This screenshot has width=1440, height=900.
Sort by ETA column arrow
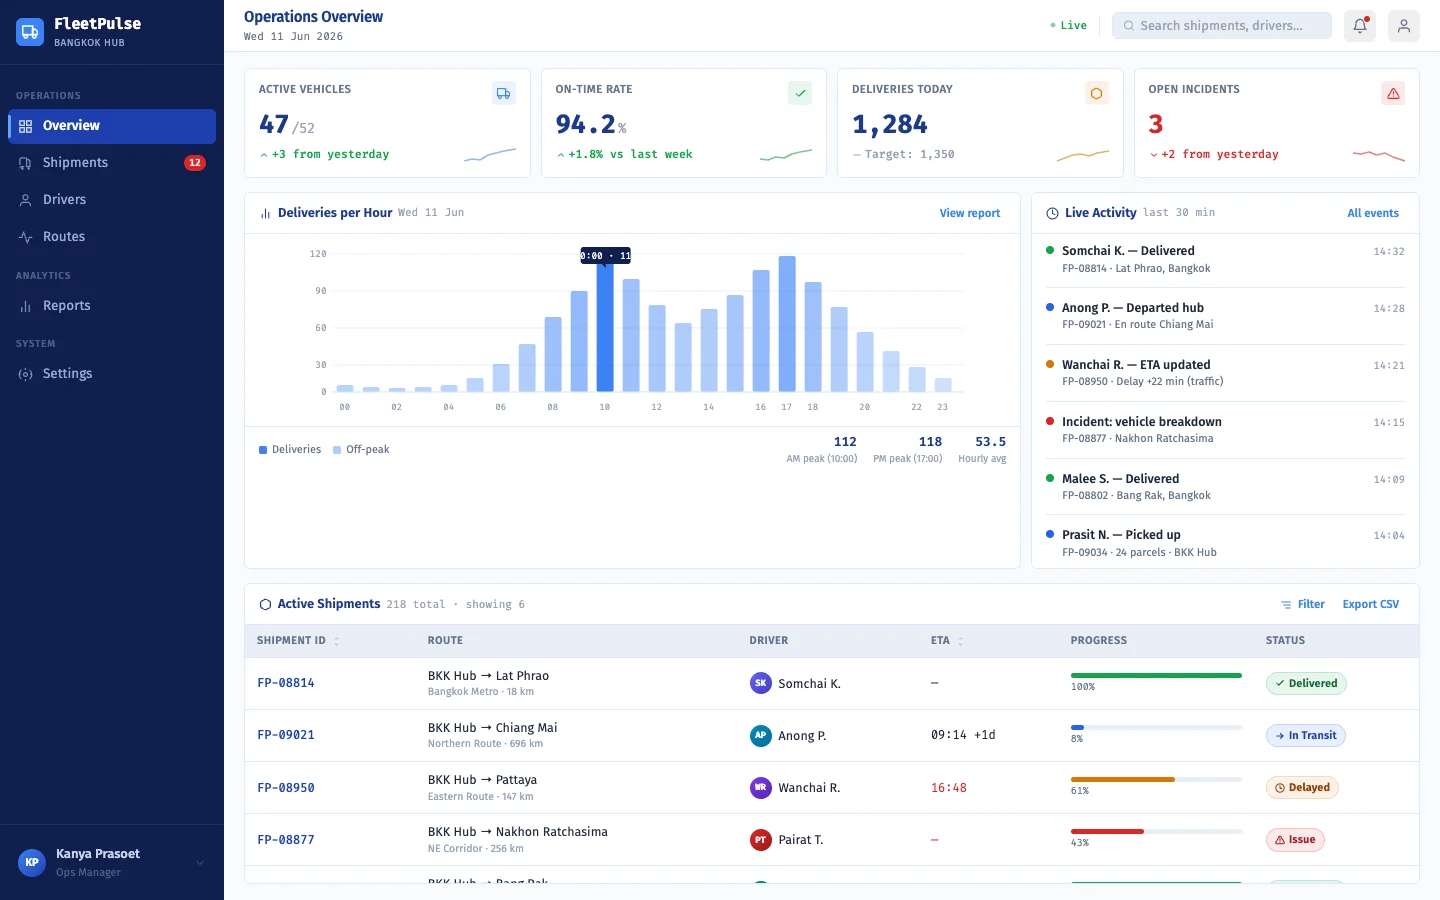point(960,641)
